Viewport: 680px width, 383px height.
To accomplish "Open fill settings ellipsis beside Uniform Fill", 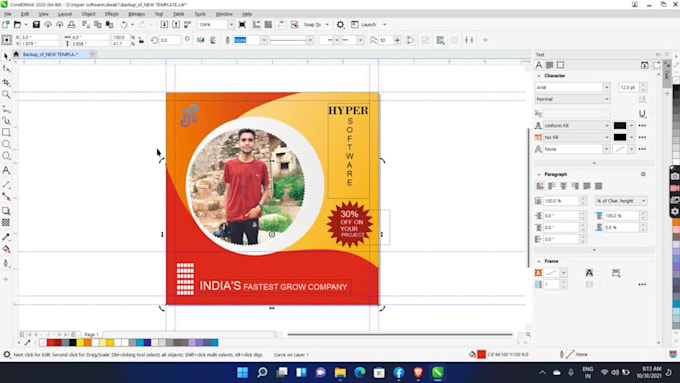I will point(642,125).
